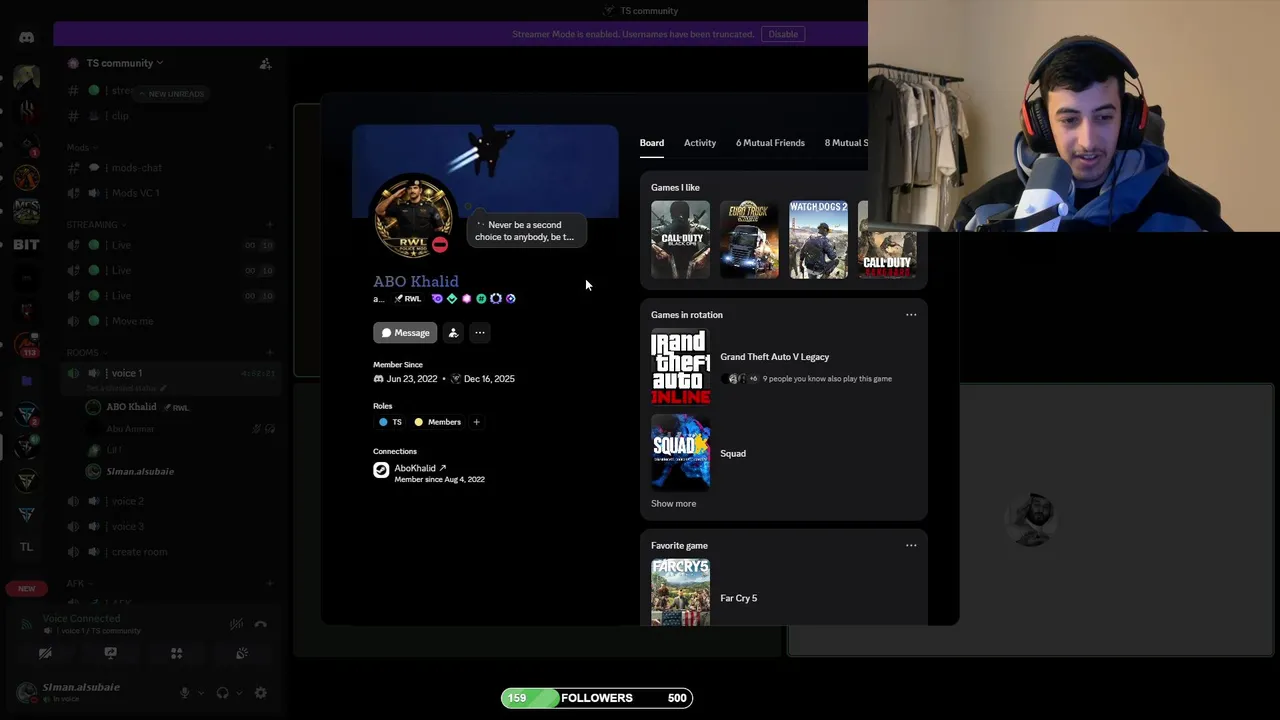
Task: Open Discord home direct messages icon
Action: 27,38
